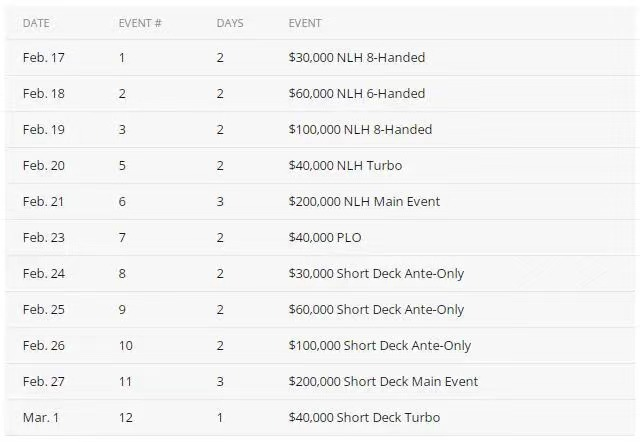This screenshot has height=442, width=640.
Task: Click event number 12 cell
Action: [x=125, y=418]
